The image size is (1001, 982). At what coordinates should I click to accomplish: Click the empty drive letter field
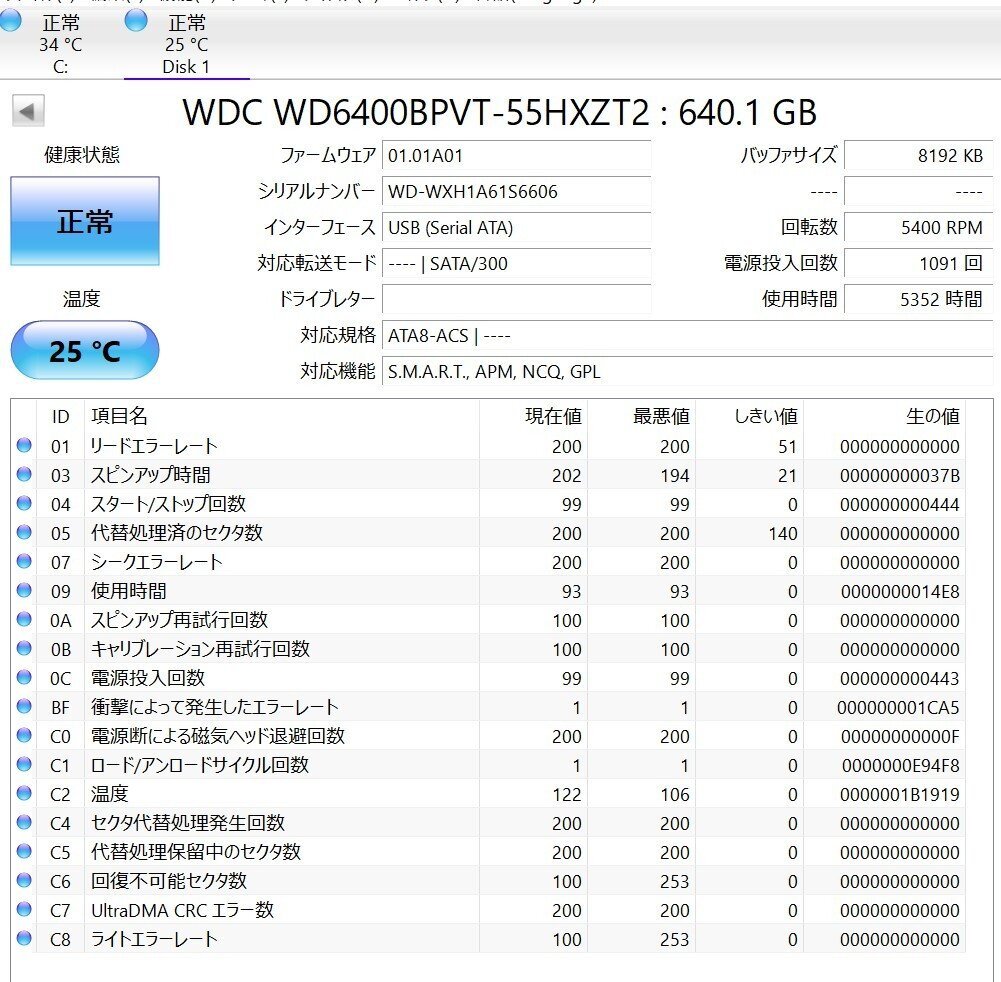(516, 299)
